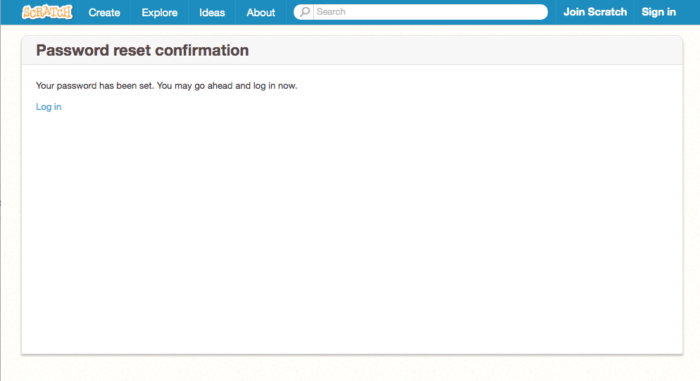Click the Password reset confirmation heading

coord(142,50)
